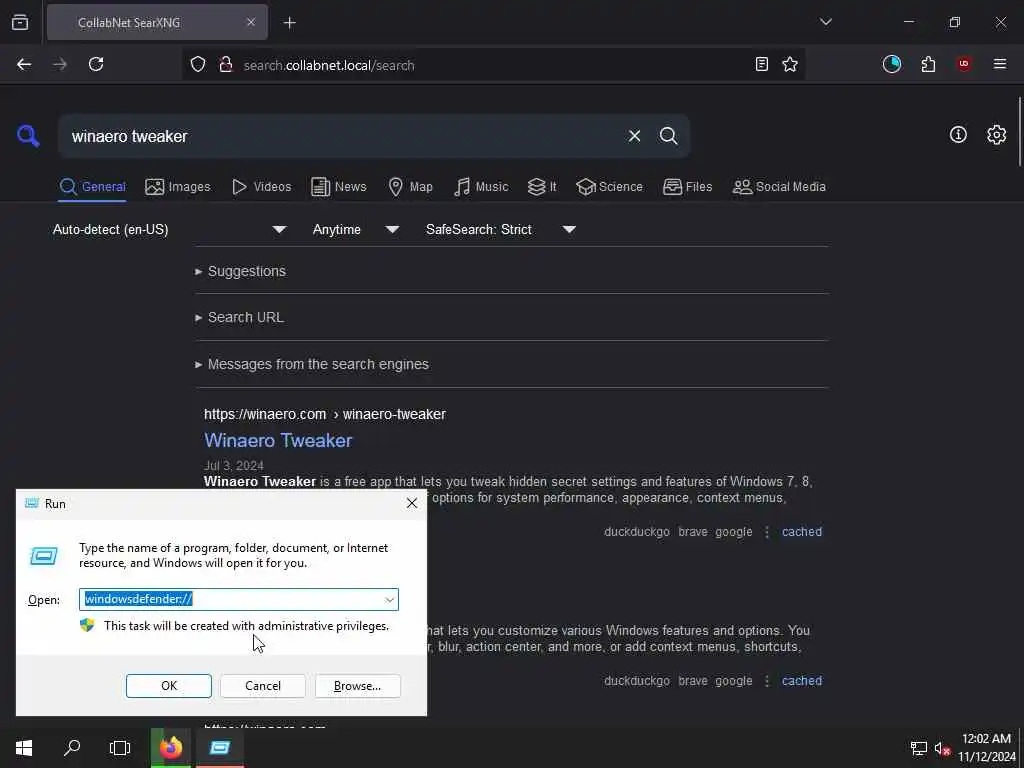
Task: Clear the search query with X icon
Action: 634,136
